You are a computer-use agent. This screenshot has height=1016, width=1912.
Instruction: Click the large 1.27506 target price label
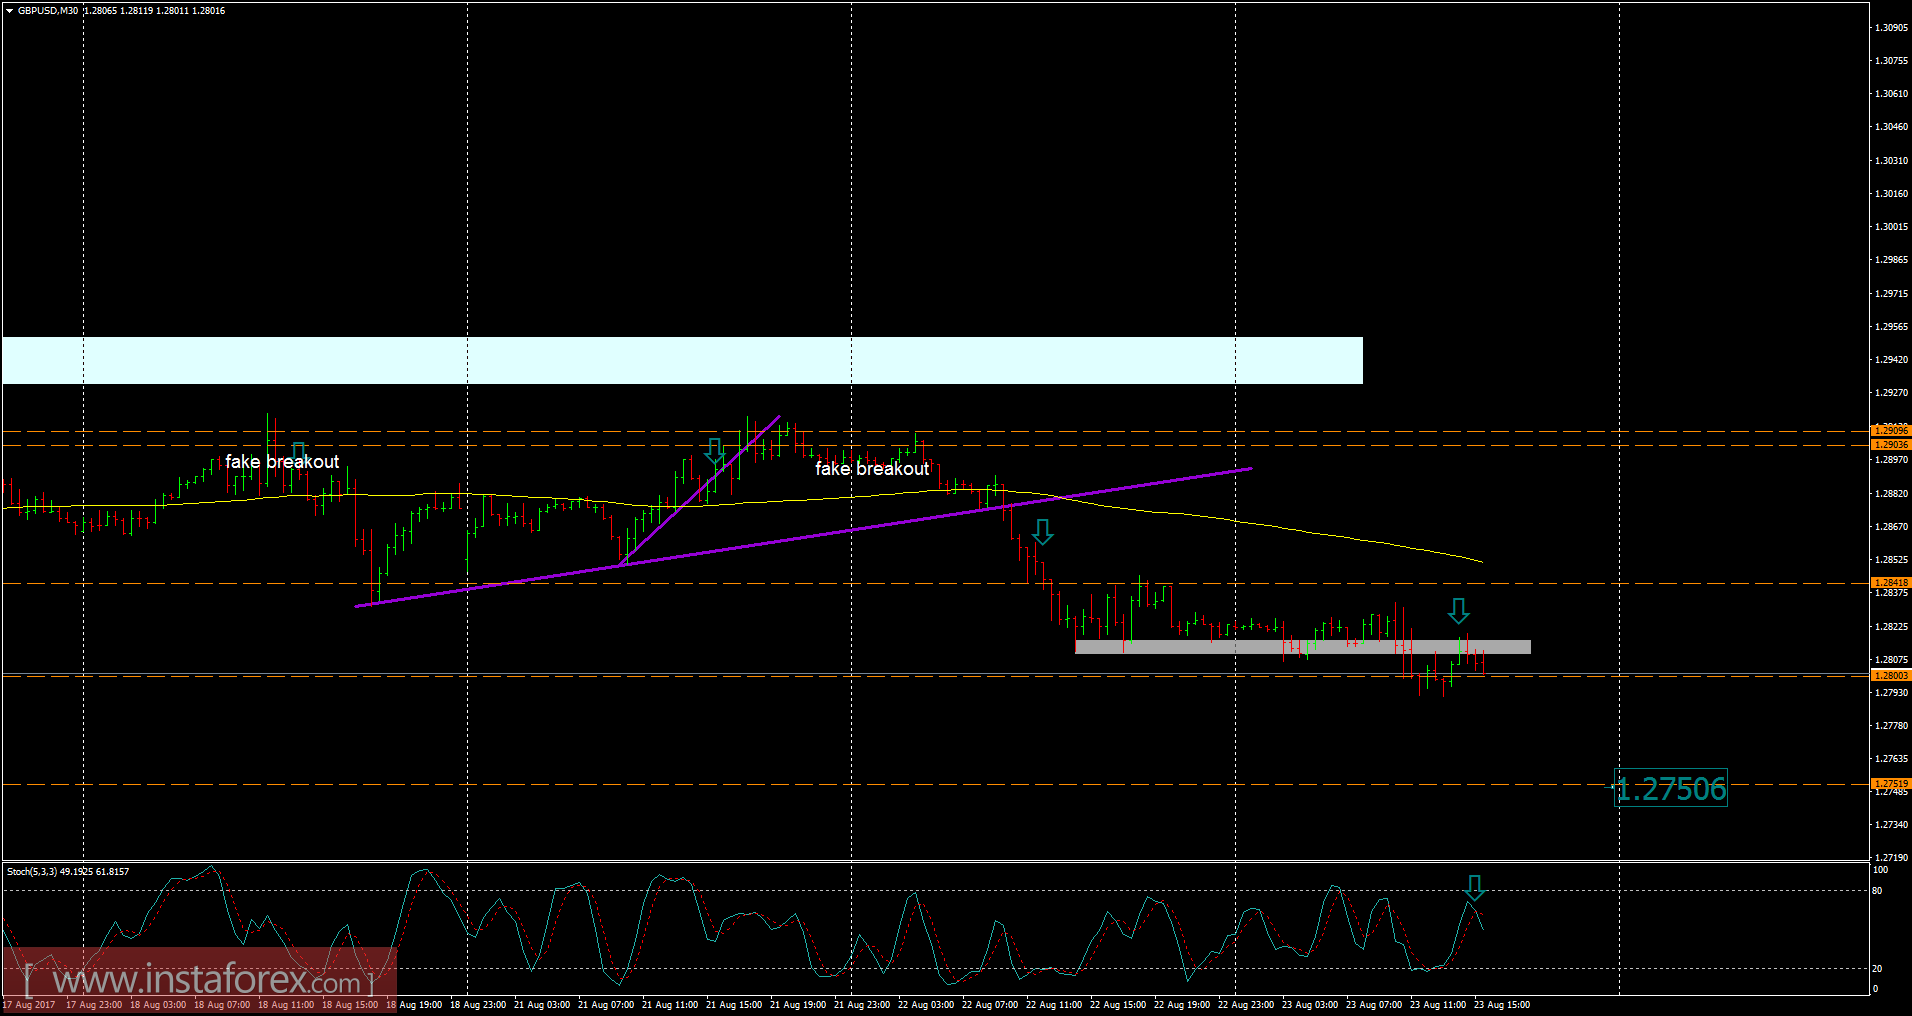point(1671,788)
